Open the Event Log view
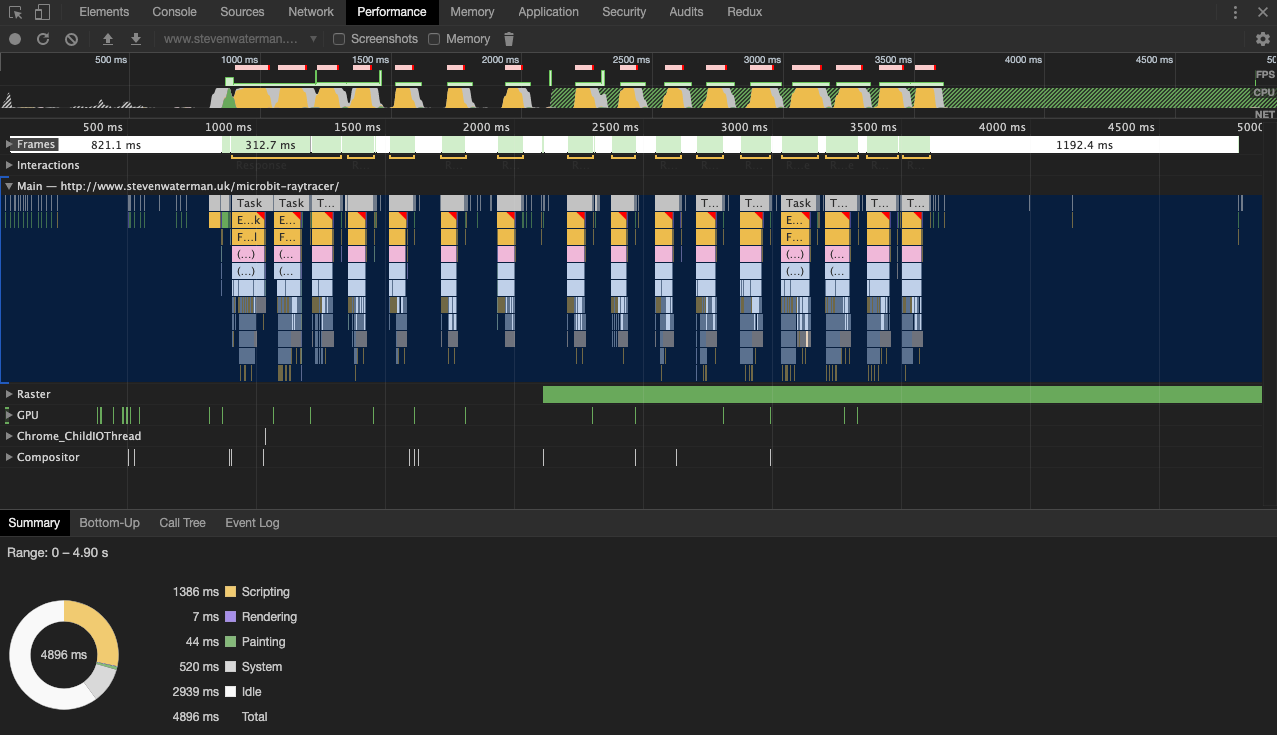 coord(252,522)
